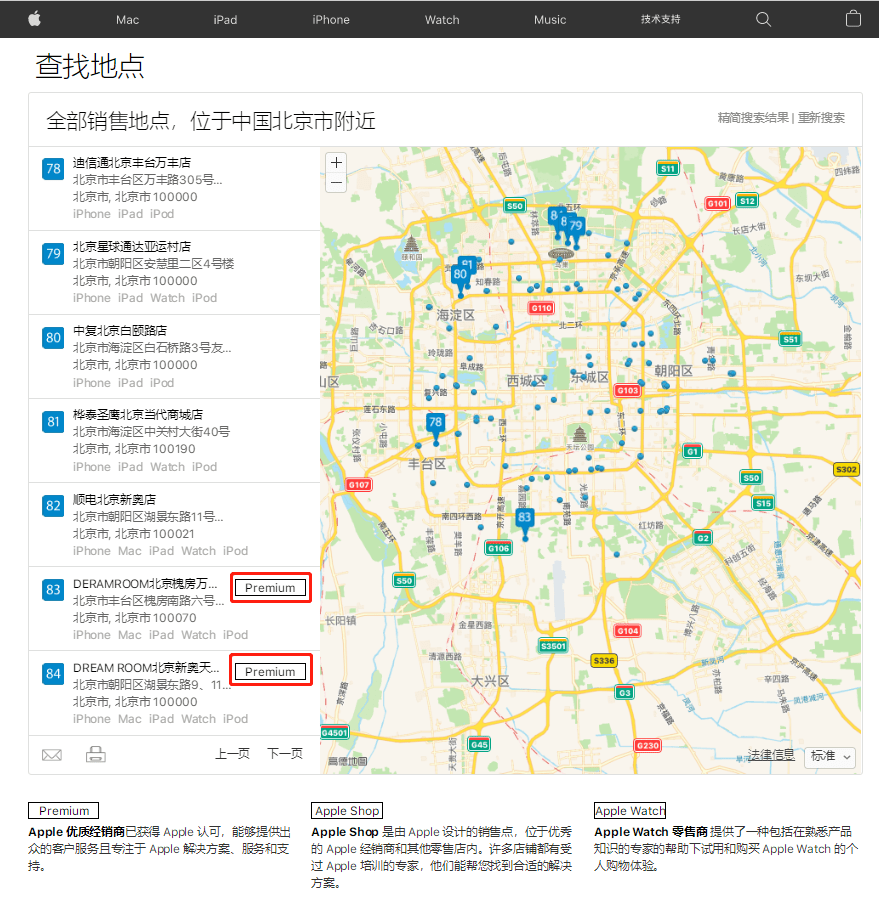The width and height of the screenshot is (879, 902).
Task: Select number 81 badge in list
Action: pos(53,422)
